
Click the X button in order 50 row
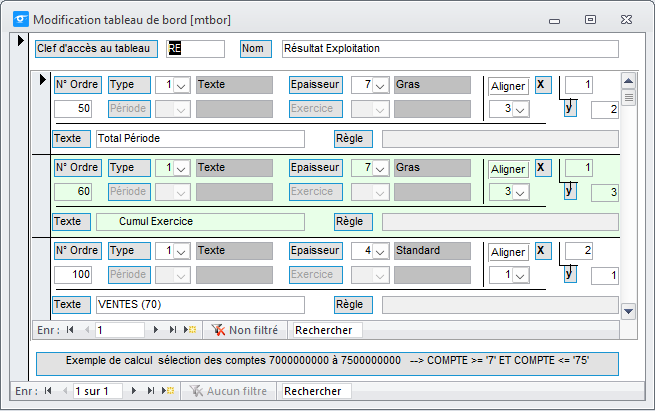coord(543,85)
